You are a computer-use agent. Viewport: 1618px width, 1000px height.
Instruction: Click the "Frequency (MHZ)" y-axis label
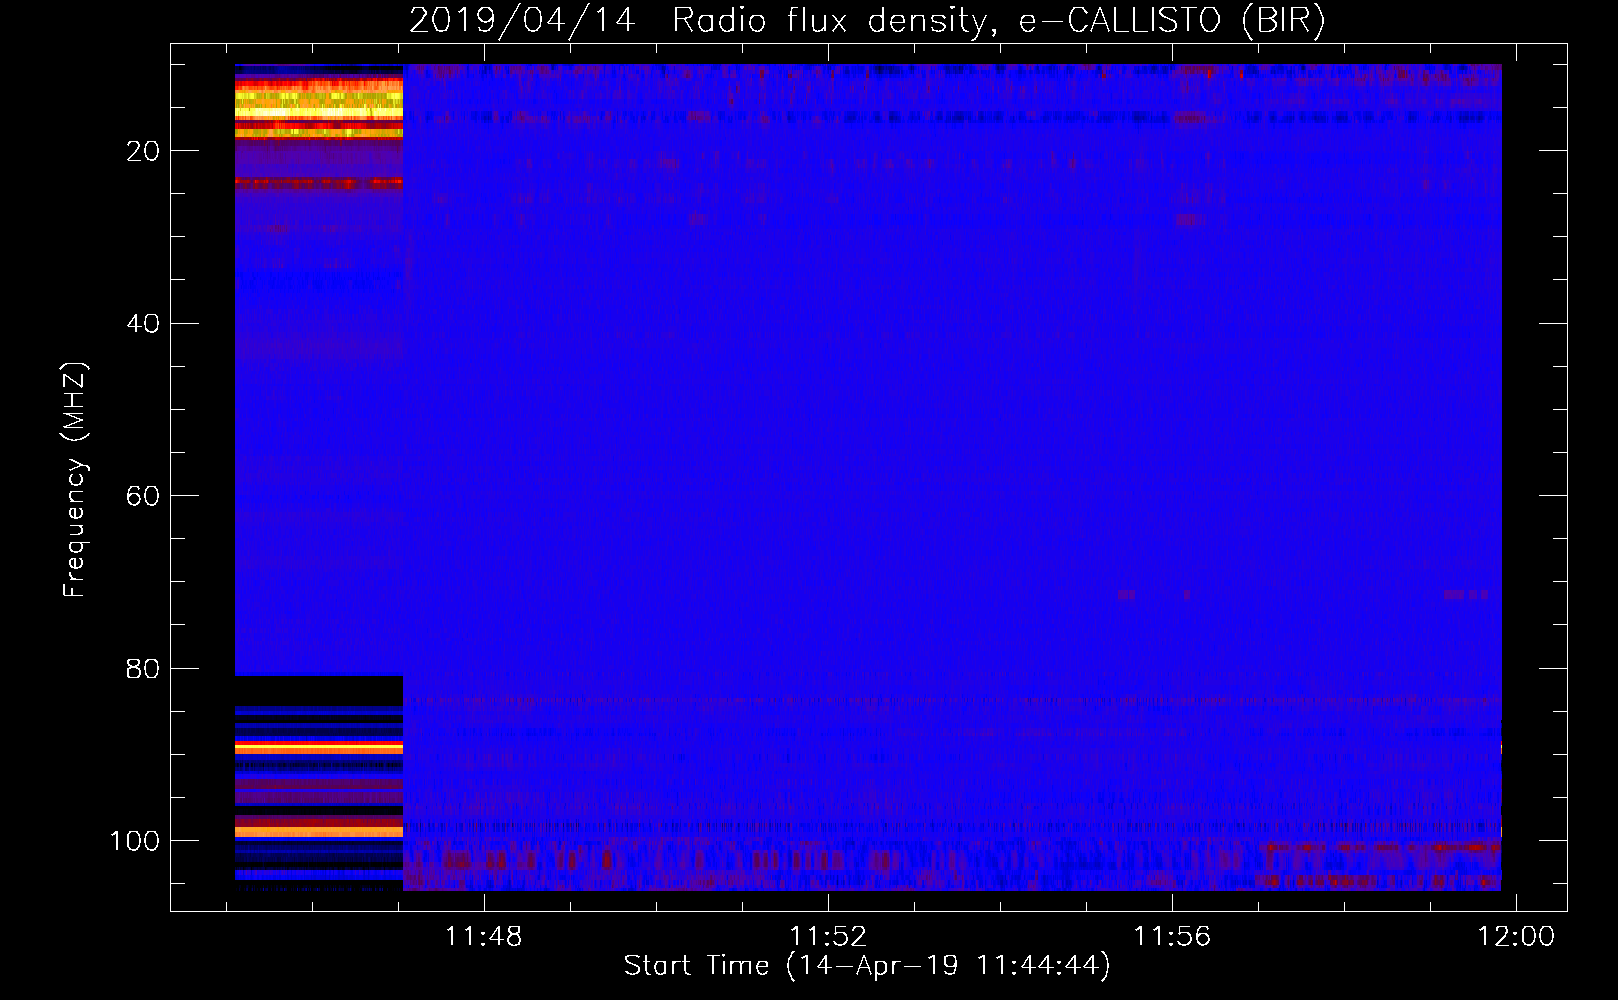[75, 480]
